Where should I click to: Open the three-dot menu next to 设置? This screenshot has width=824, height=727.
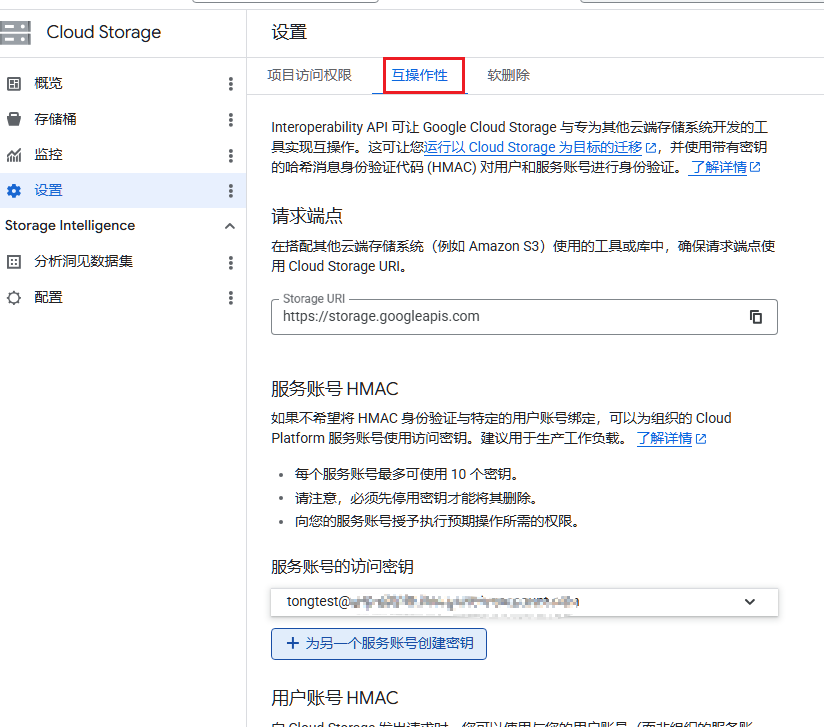pos(231,191)
